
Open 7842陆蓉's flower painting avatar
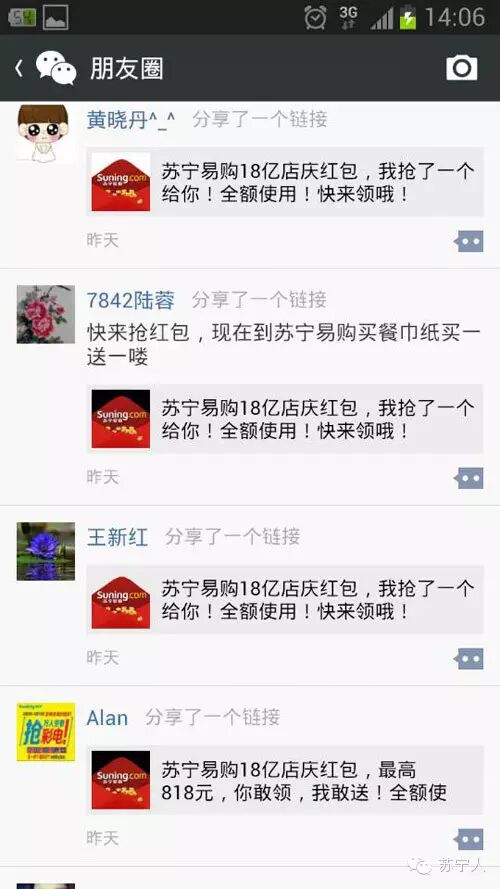pyautogui.click(x=45, y=314)
